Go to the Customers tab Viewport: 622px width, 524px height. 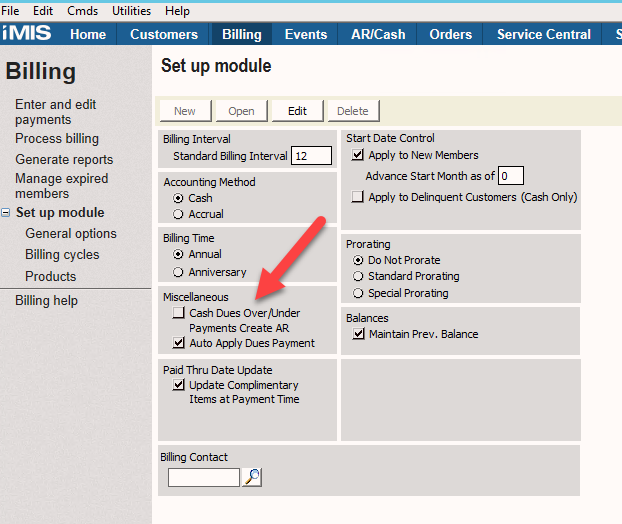(x=164, y=34)
